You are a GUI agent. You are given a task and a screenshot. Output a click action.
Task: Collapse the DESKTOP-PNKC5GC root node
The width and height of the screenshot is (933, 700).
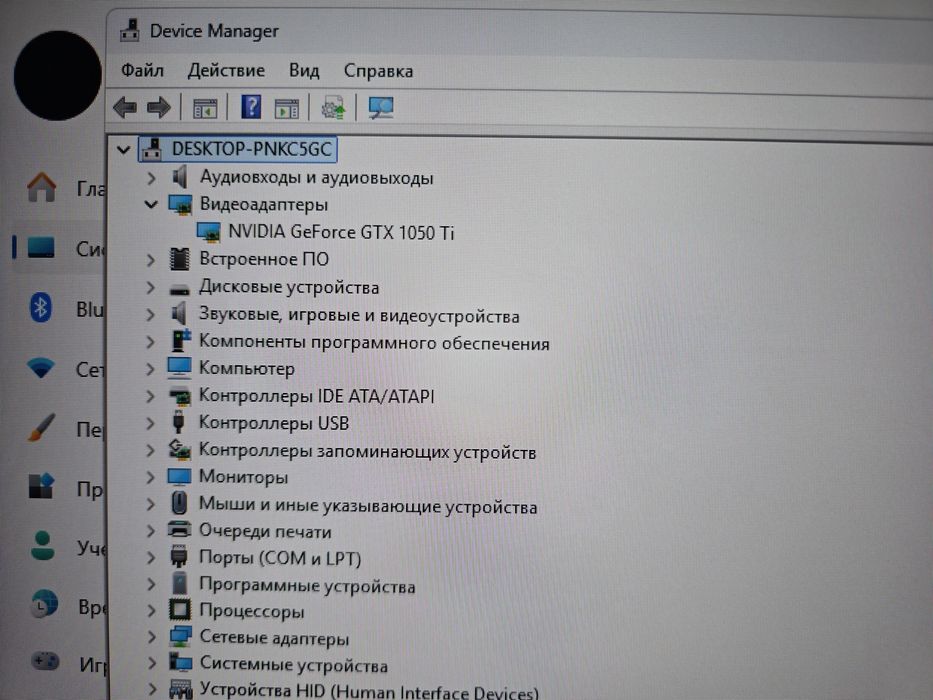123,149
